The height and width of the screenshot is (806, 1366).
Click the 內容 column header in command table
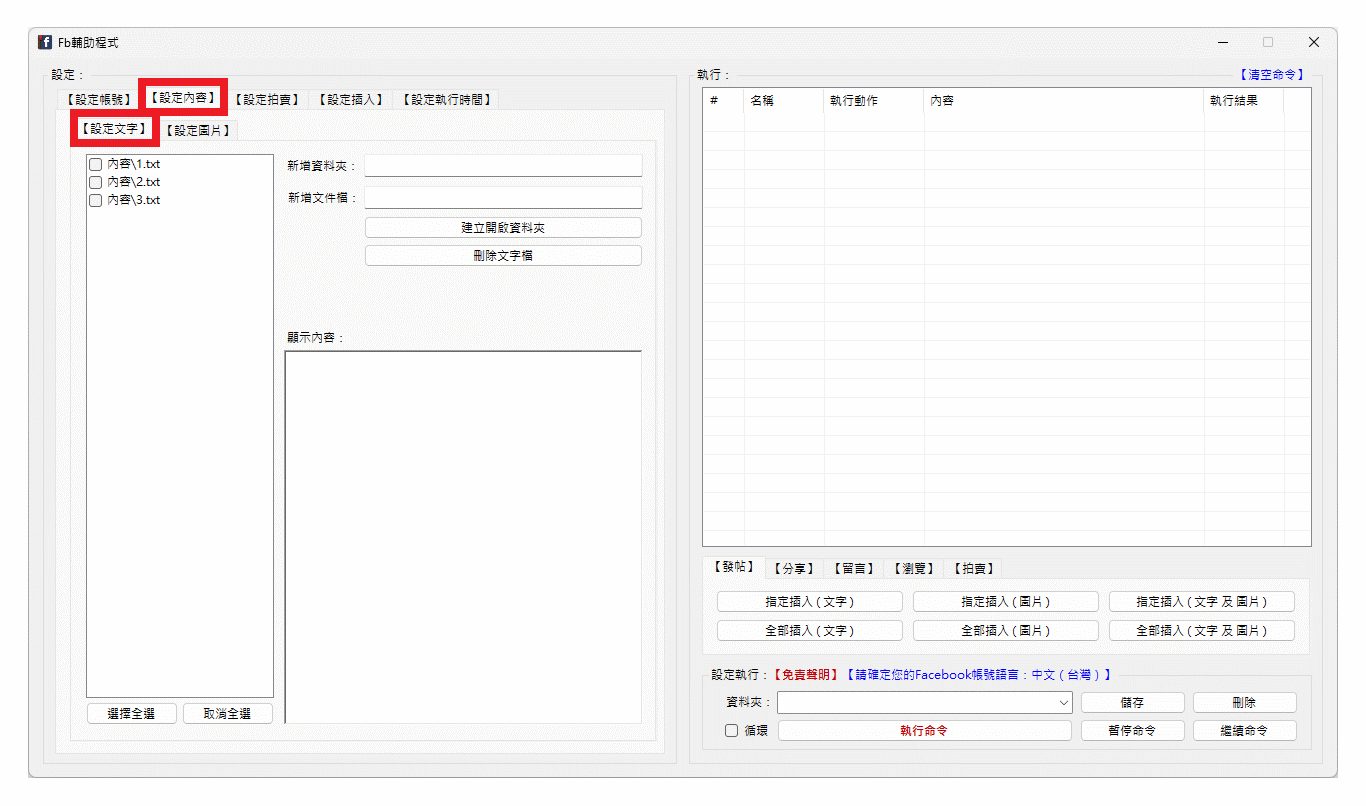(1064, 100)
